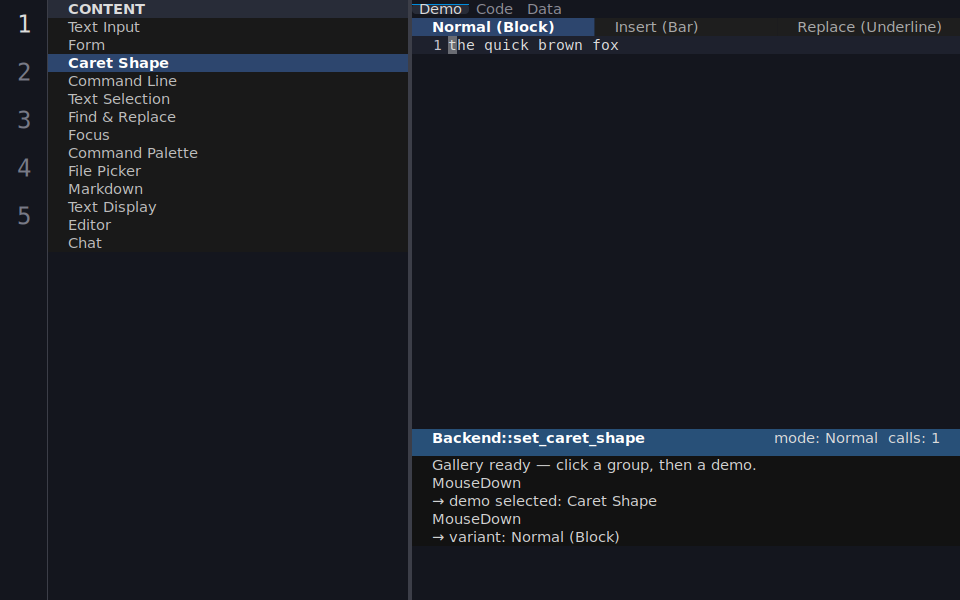This screenshot has height=600, width=960.
Task: Open the Form demo
Action: [228, 45]
